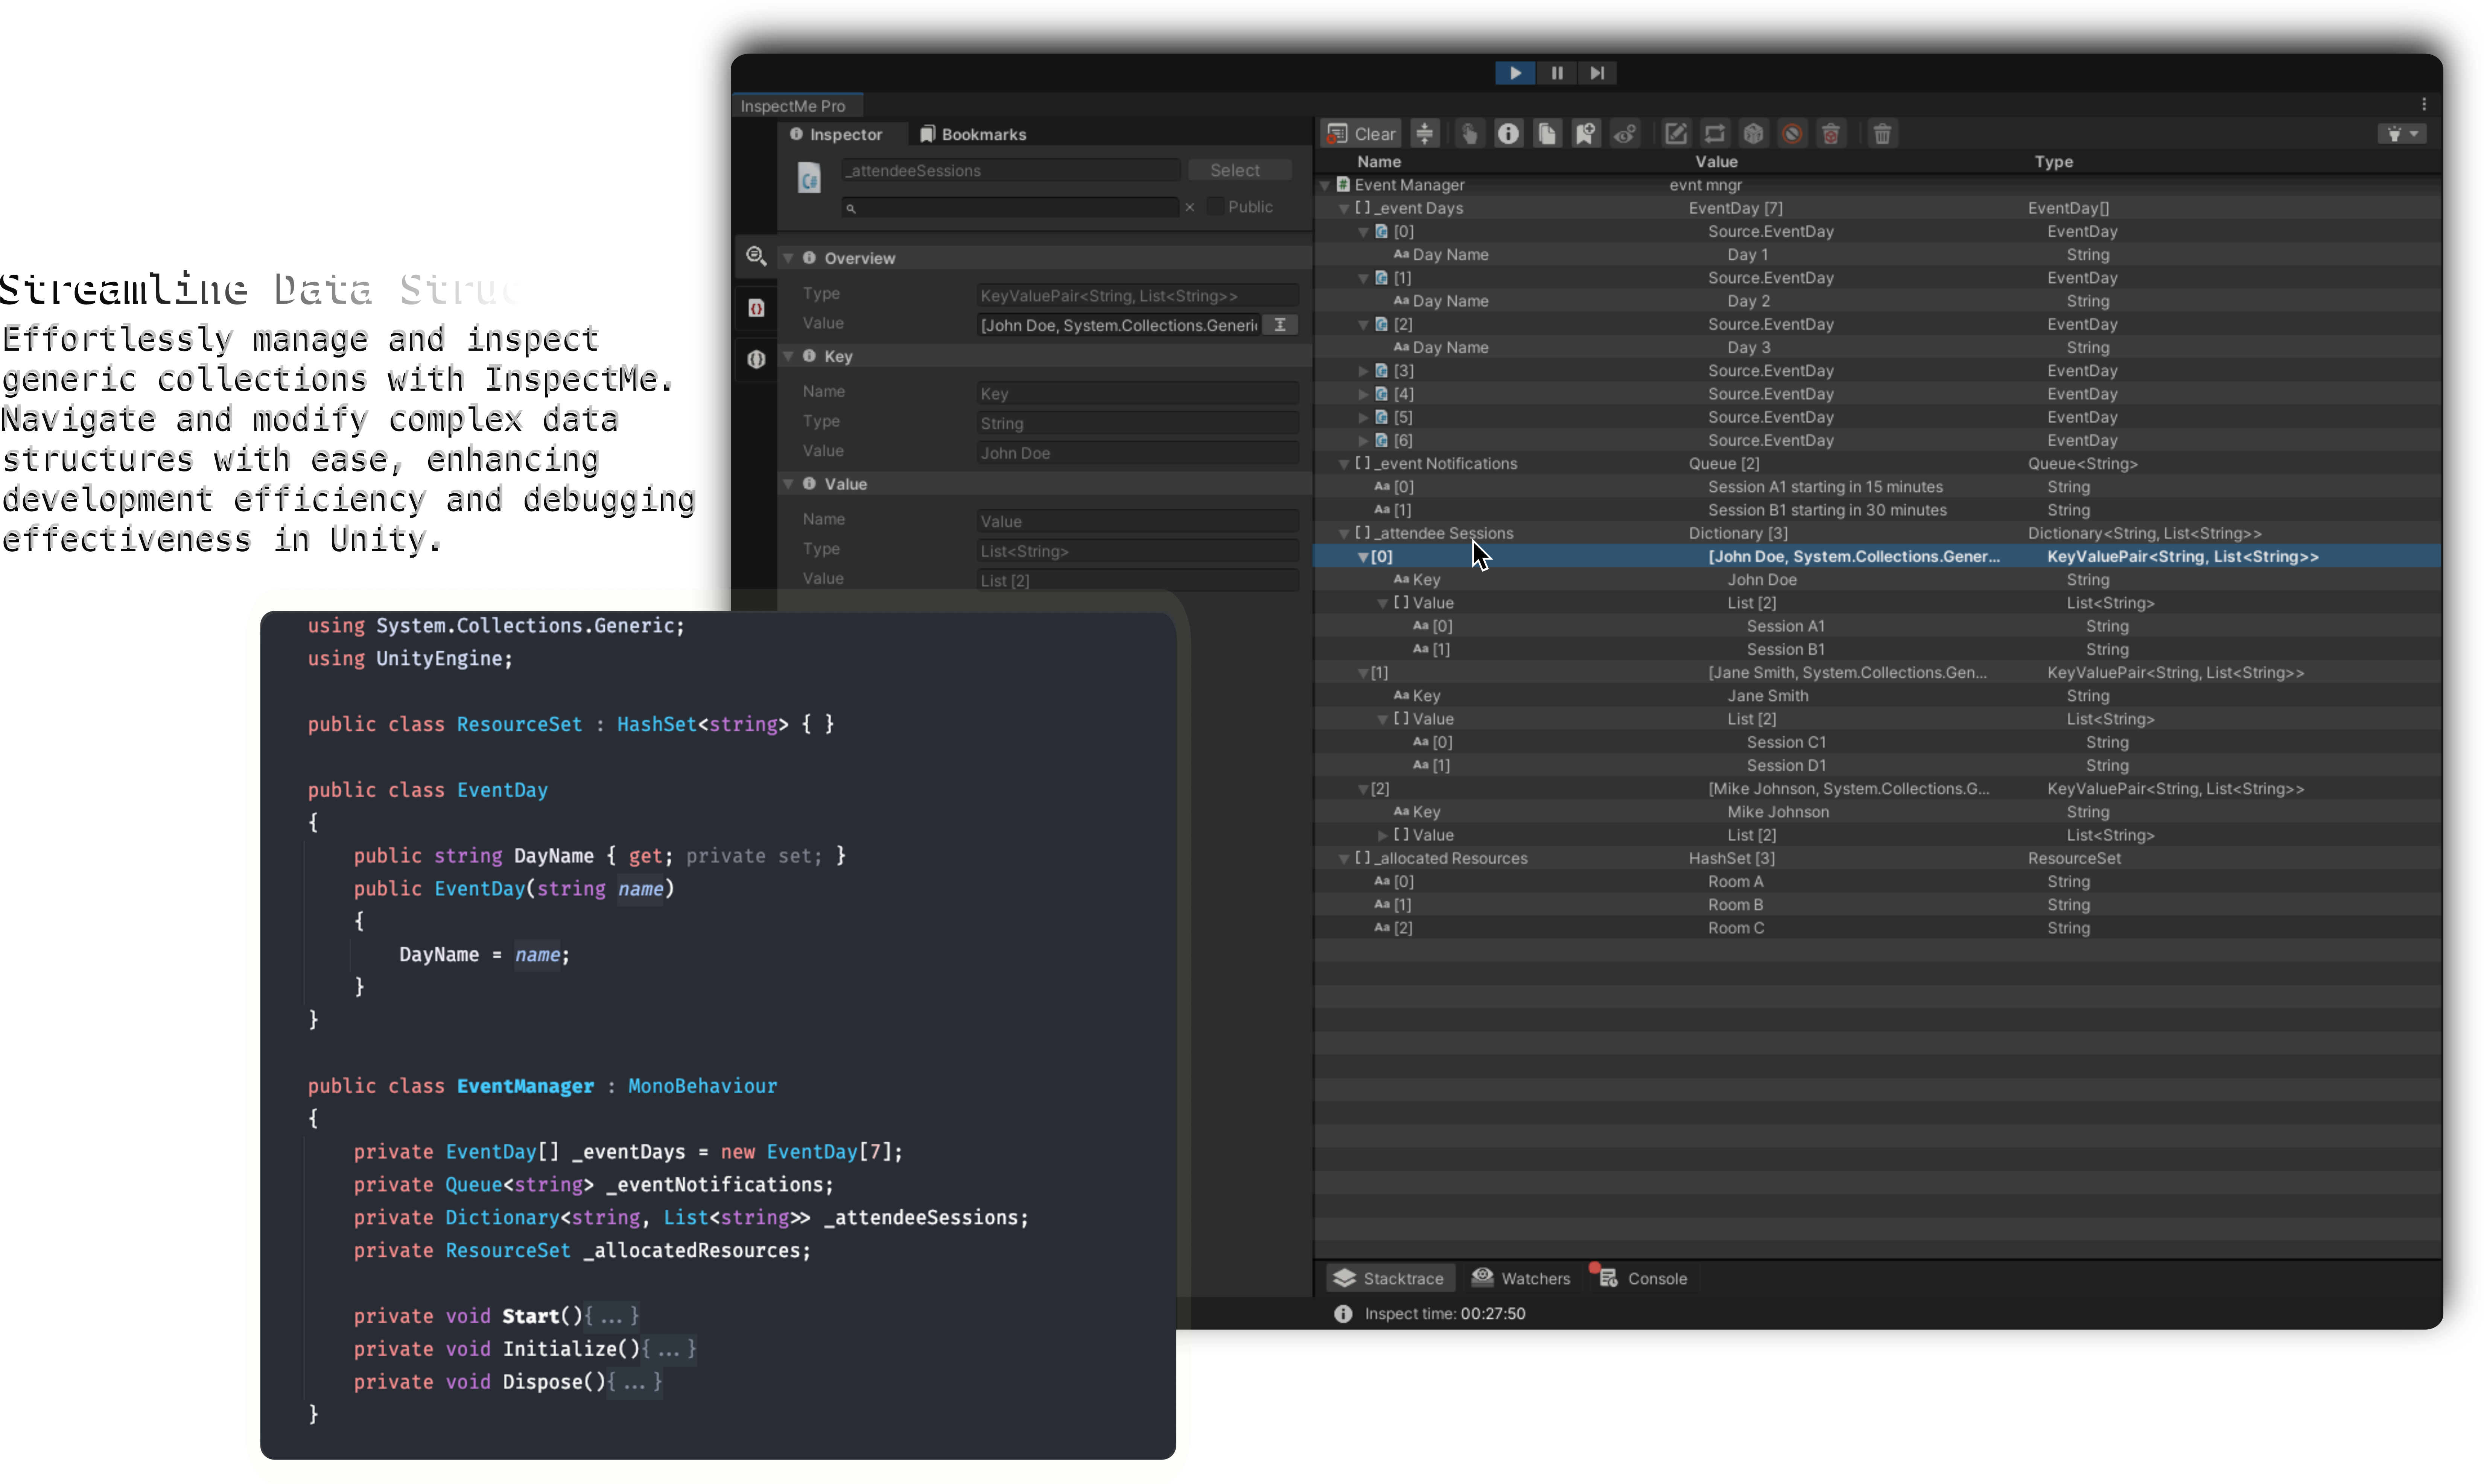Select the red braces sidebar icon

point(756,308)
